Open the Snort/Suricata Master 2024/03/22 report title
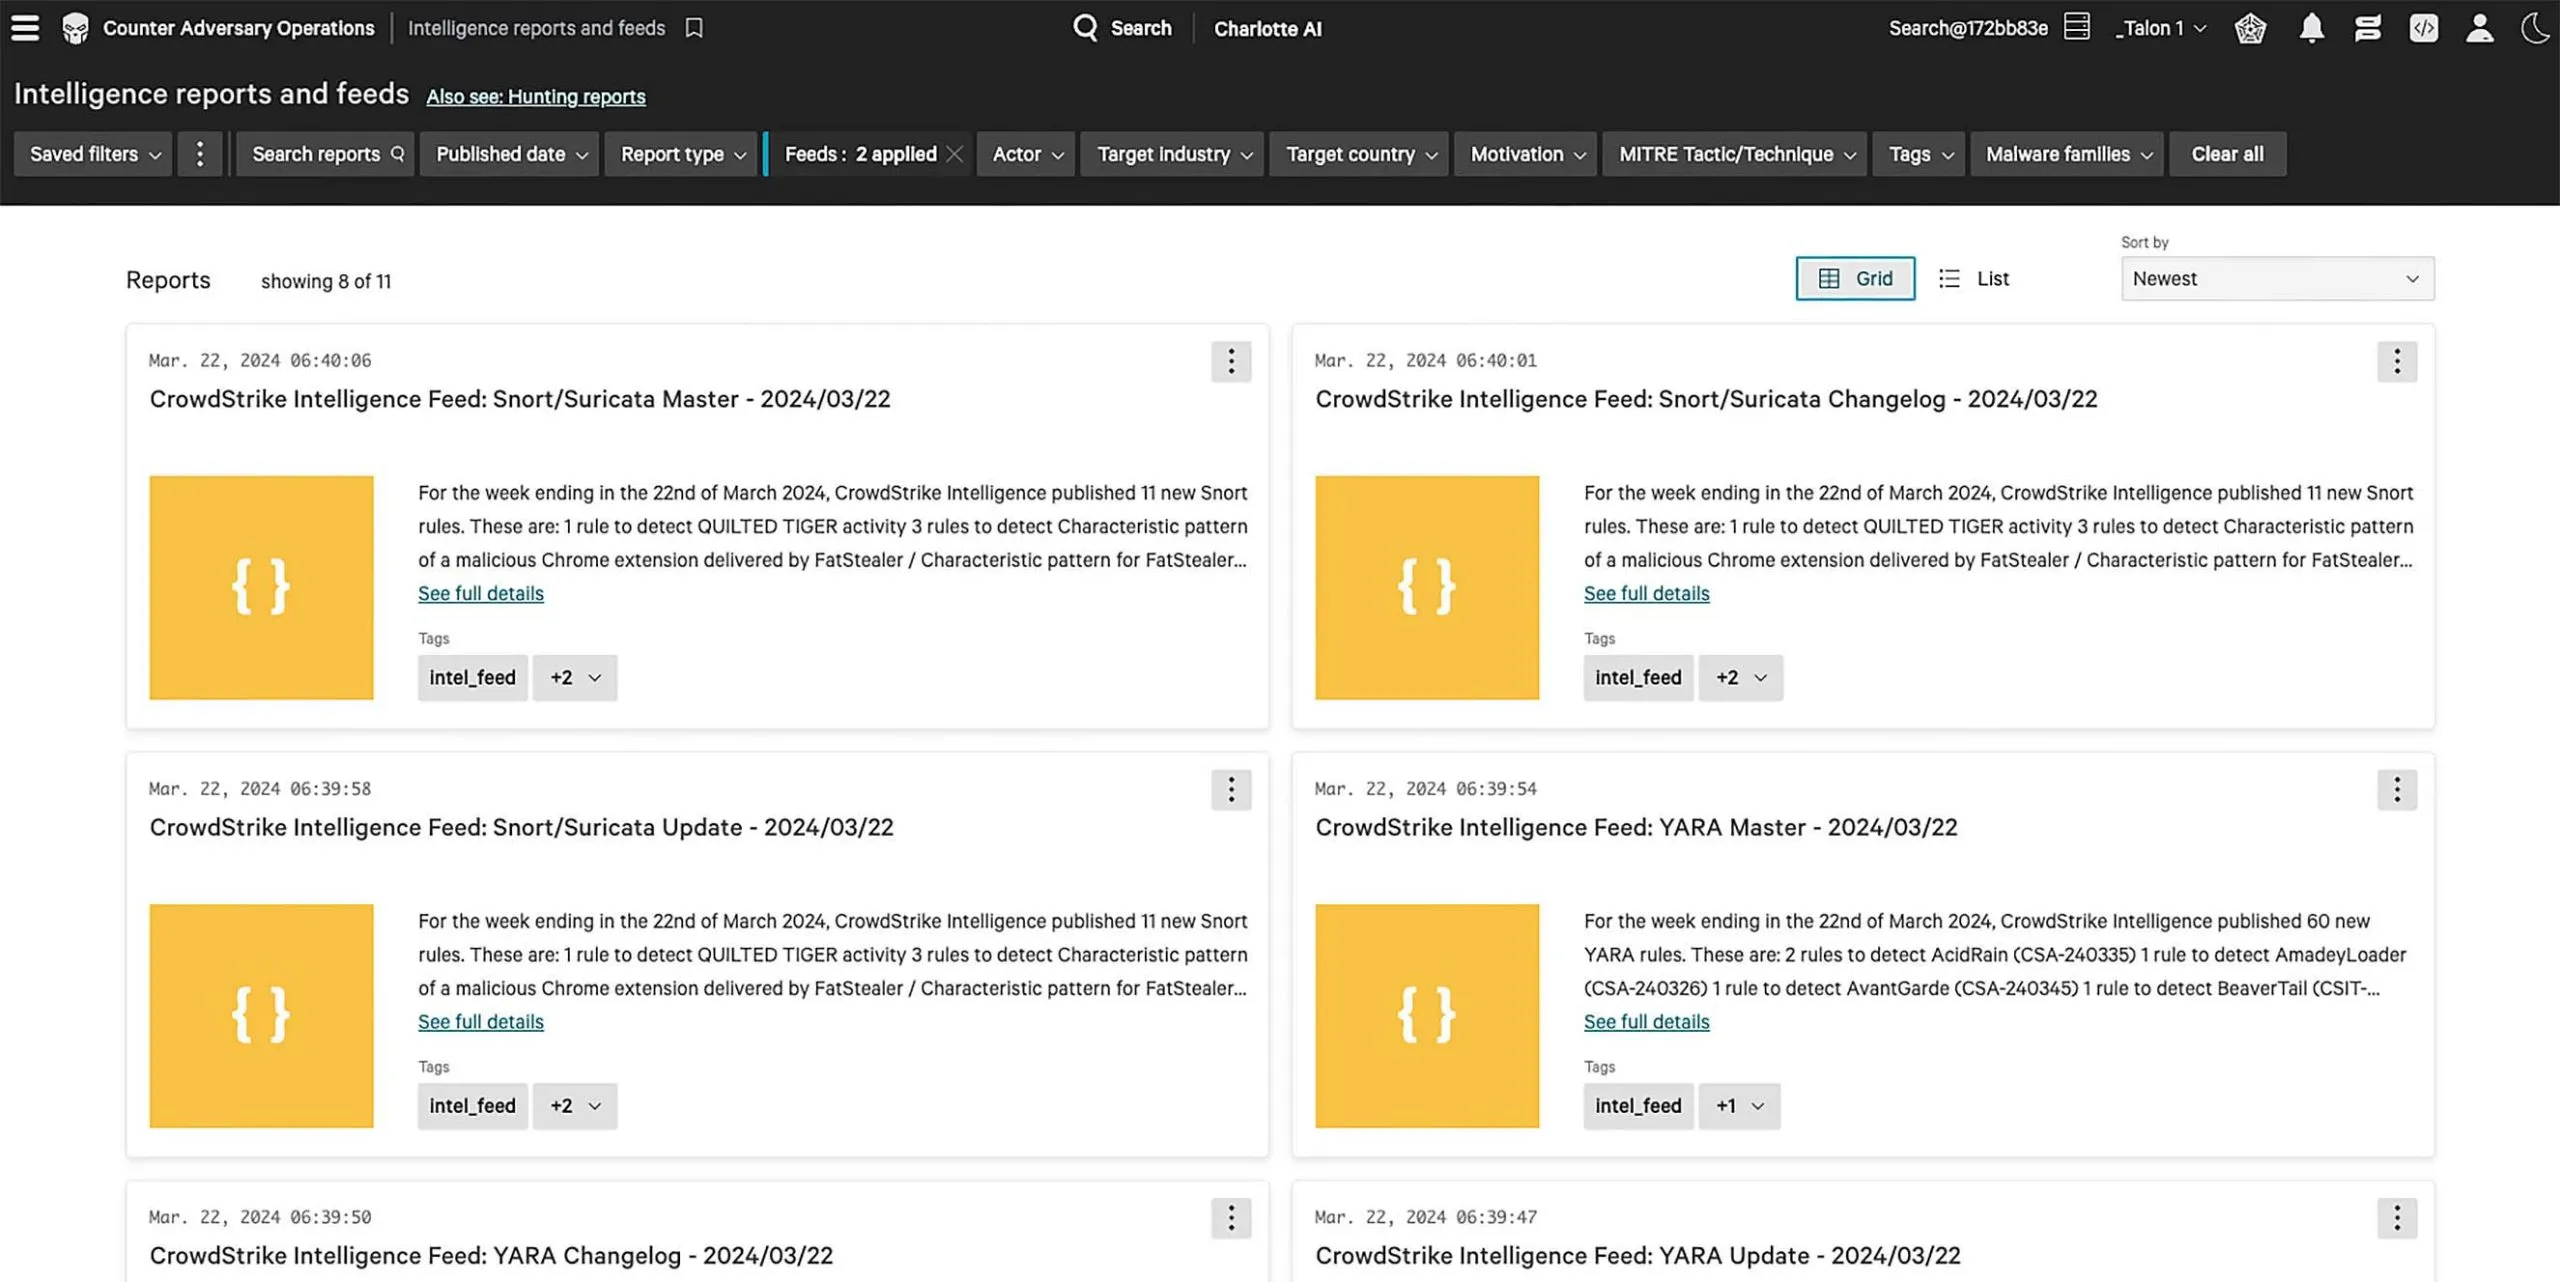Screen dimensions: 2560x1282 [x=520, y=399]
